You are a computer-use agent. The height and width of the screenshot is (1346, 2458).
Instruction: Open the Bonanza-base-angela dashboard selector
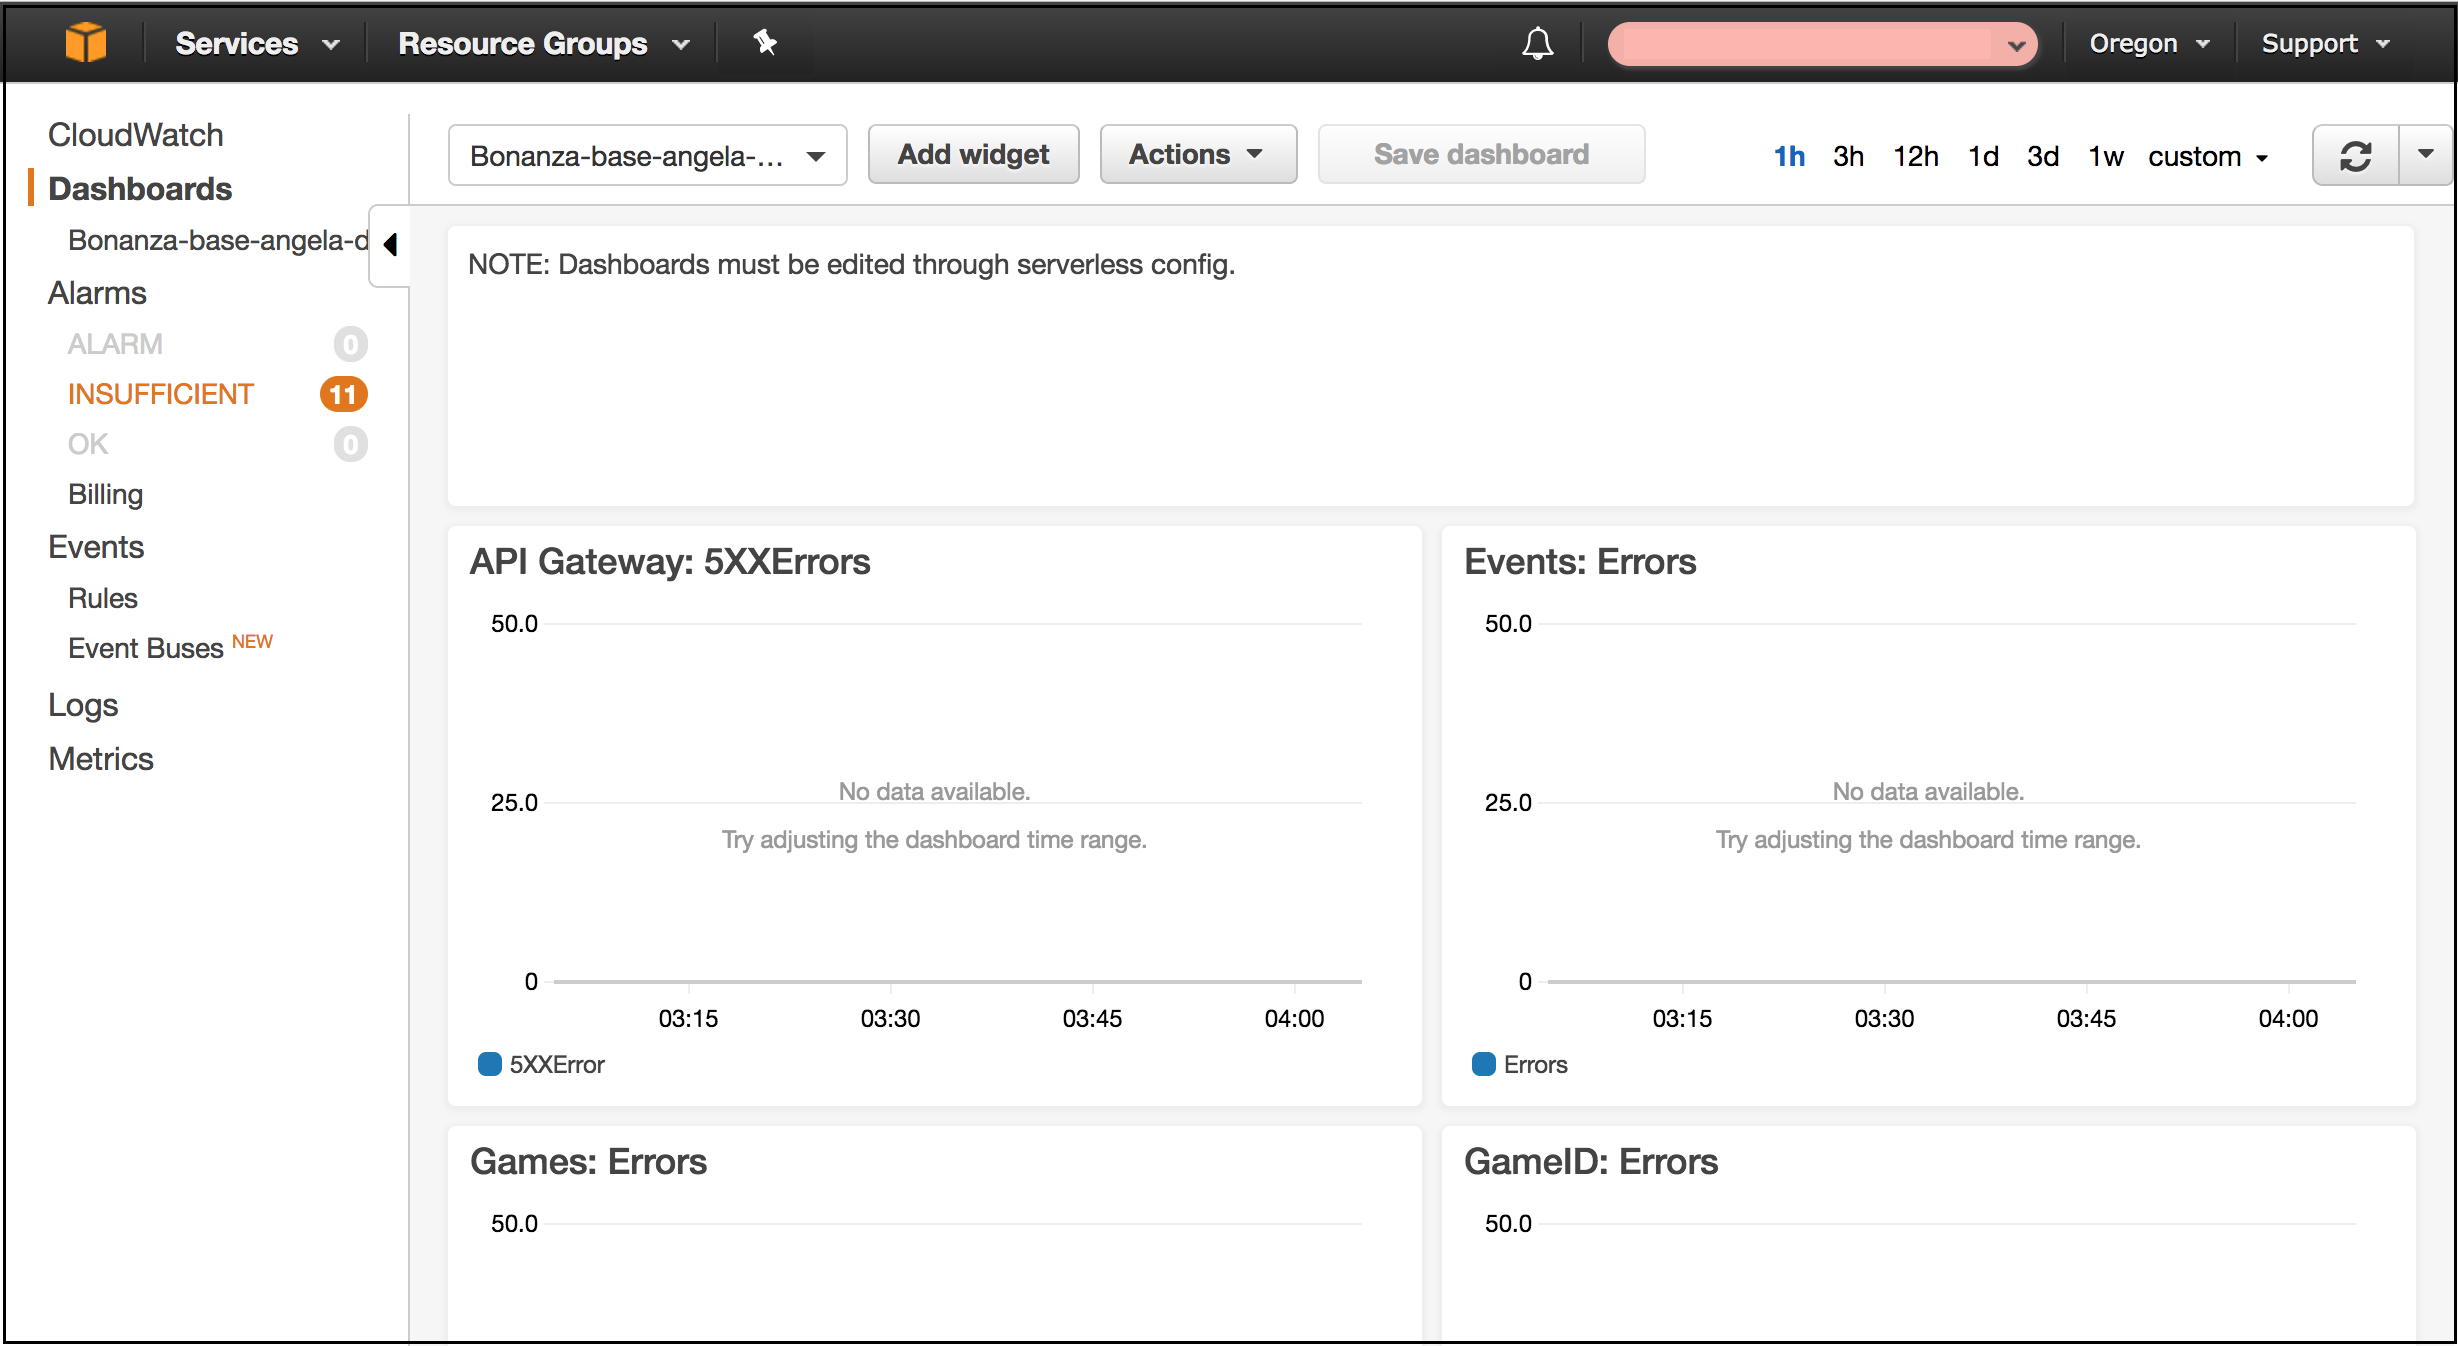coord(647,155)
